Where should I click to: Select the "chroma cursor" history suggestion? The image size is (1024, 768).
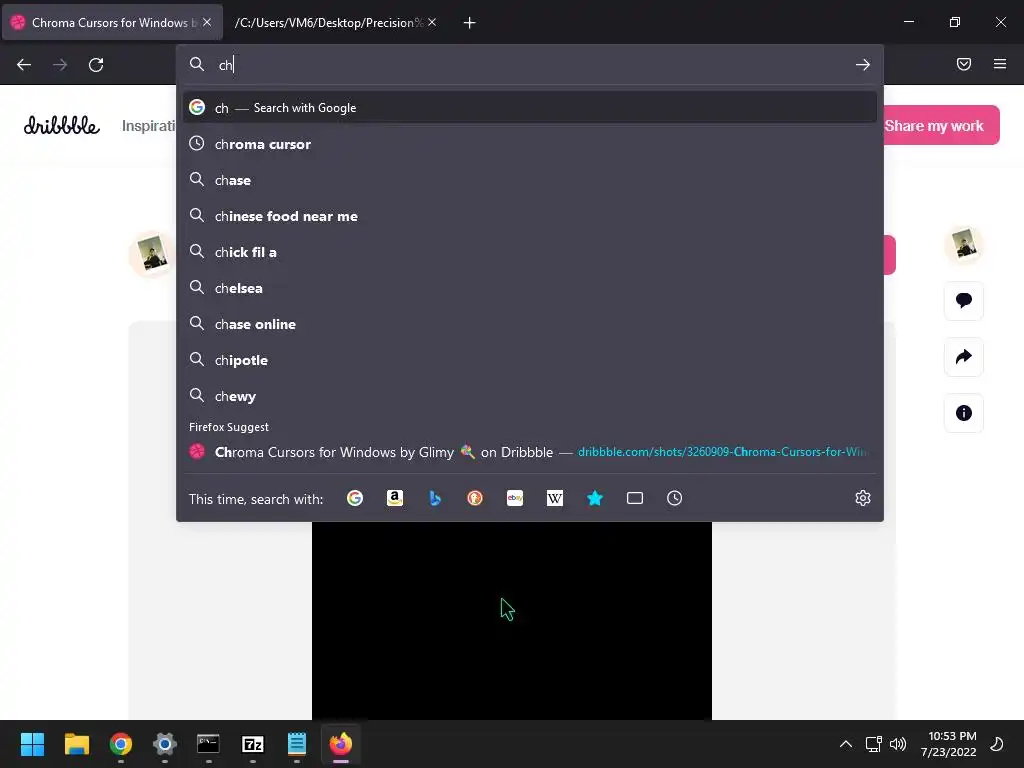[x=530, y=144]
